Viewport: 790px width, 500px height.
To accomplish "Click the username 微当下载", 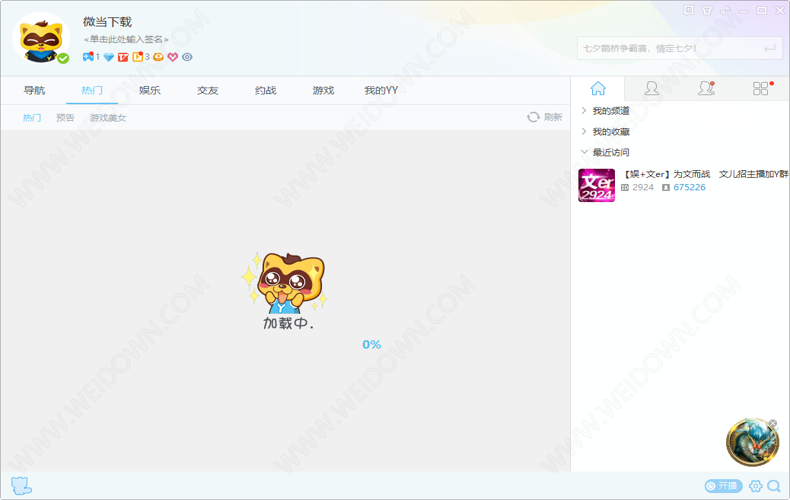I will tap(107, 22).
